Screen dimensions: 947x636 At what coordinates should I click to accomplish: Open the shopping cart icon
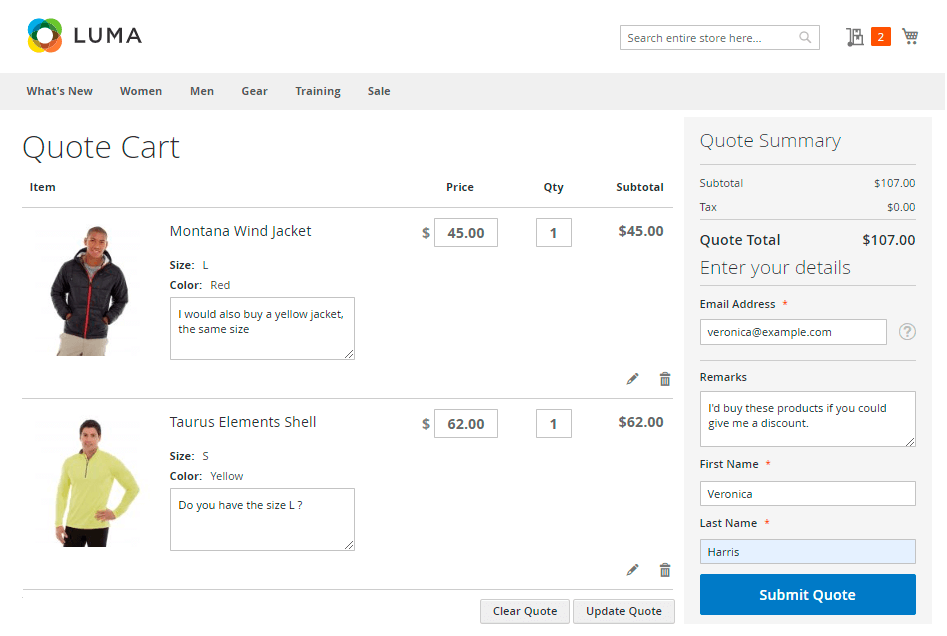(x=909, y=37)
